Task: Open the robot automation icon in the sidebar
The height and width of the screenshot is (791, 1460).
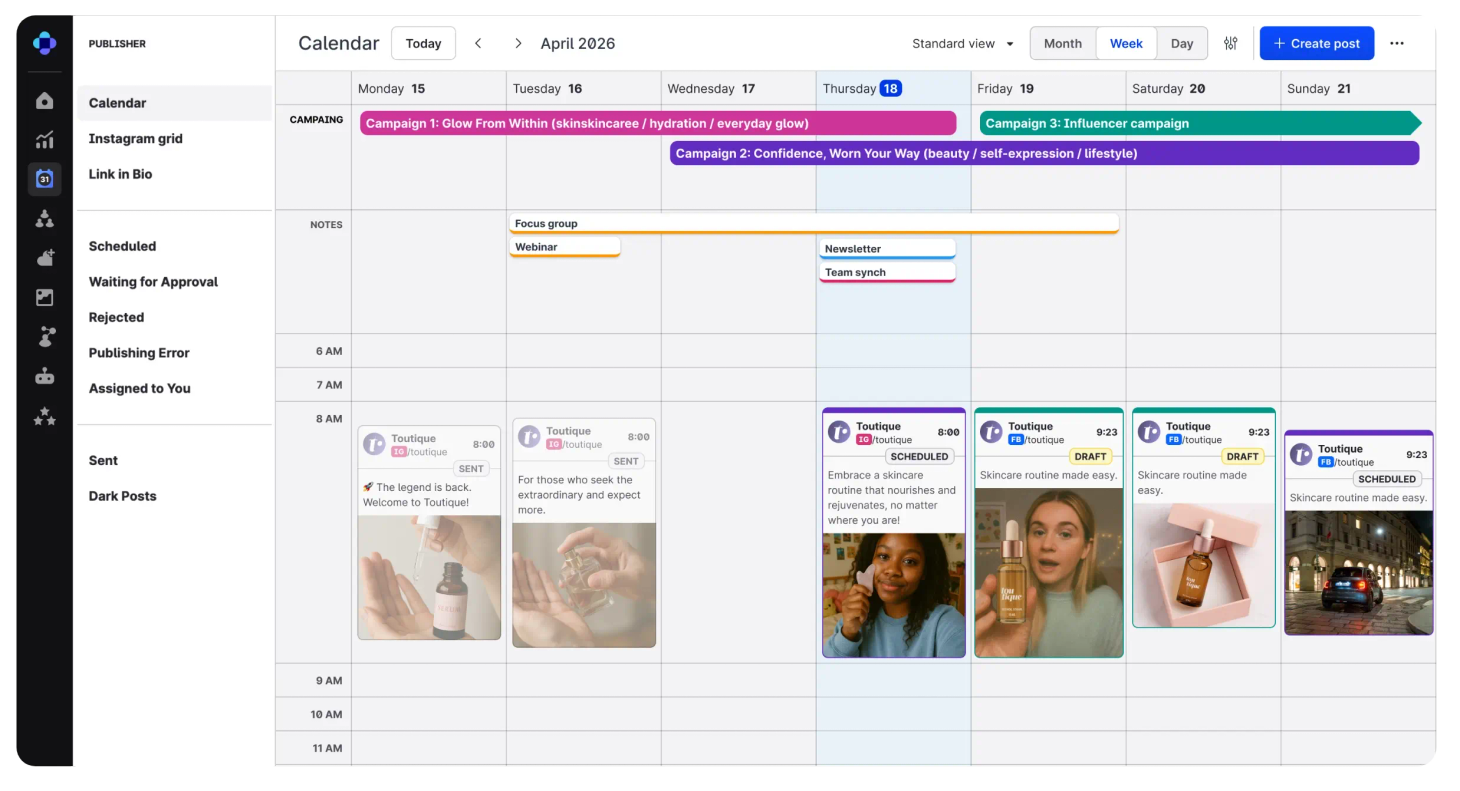Action: 44,376
